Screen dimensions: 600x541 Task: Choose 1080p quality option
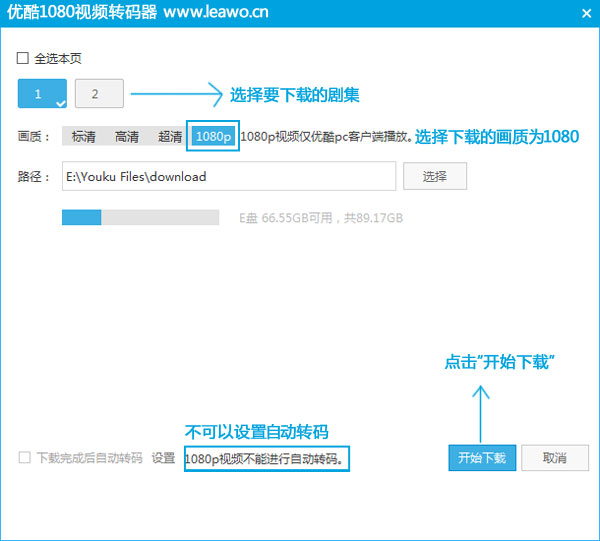pyautogui.click(x=214, y=136)
